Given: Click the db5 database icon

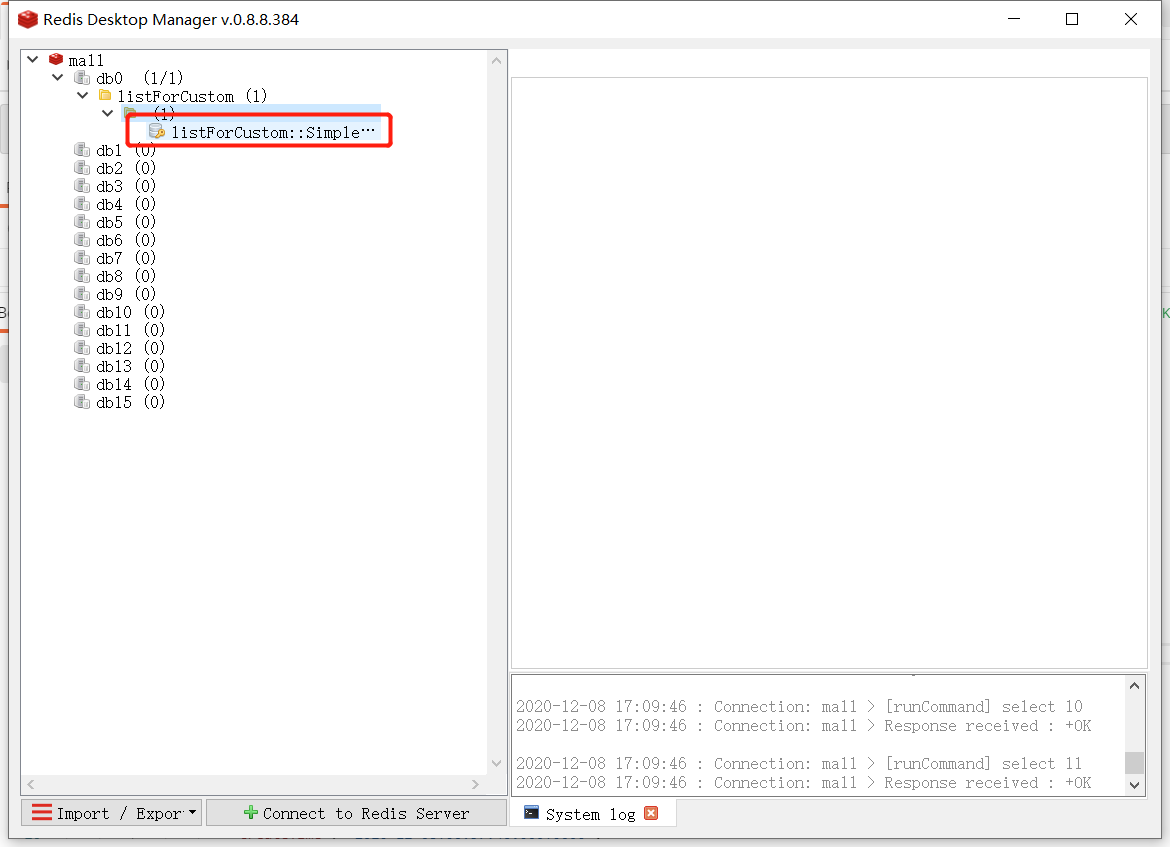Looking at the screenshot, I should point(82,222).
